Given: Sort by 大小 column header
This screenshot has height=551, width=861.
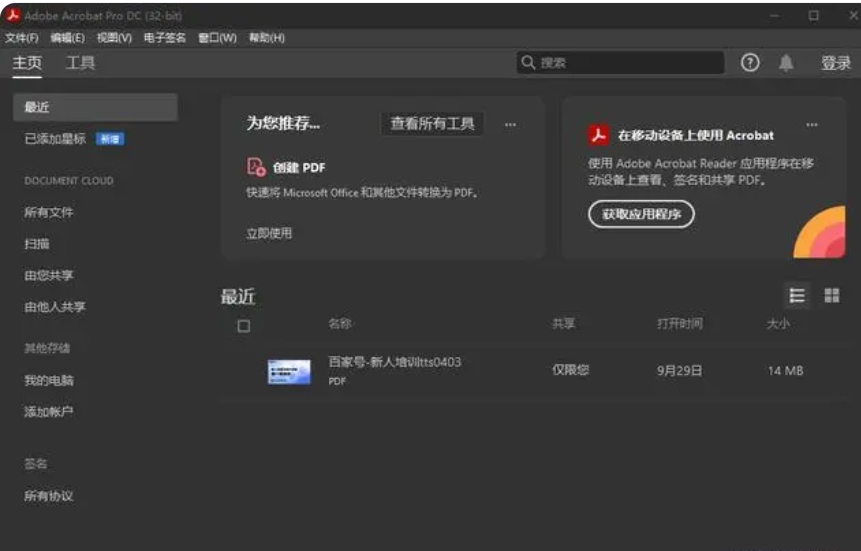Looking at the screenshot, I should (x=778, y=324).
